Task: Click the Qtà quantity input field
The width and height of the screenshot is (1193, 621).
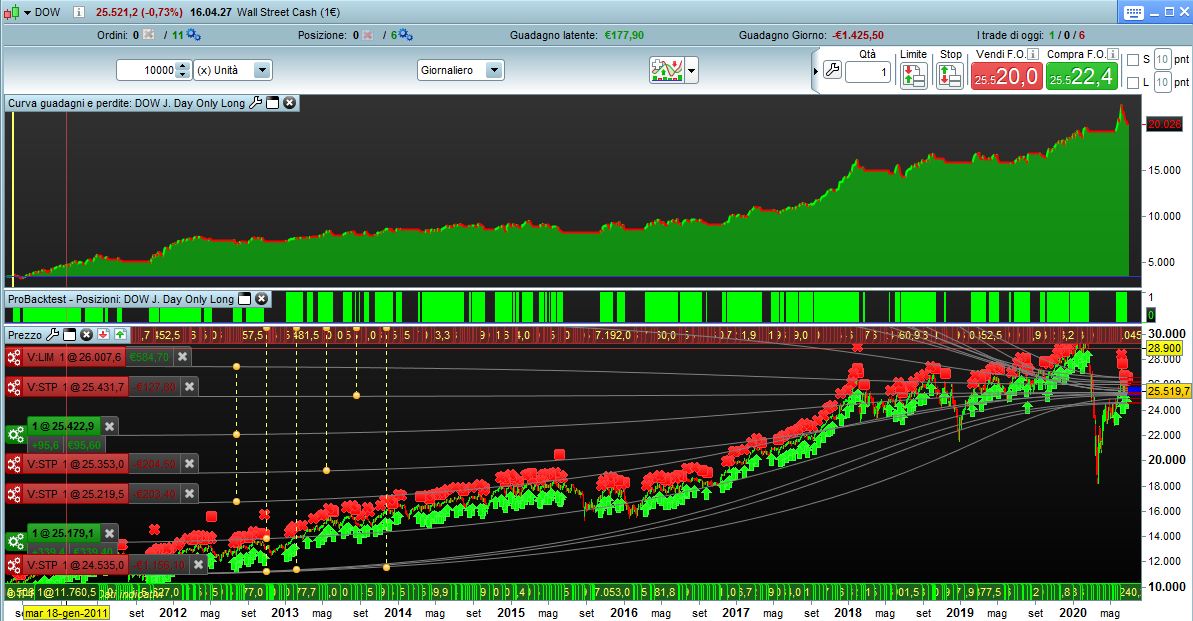Action: click(x=867, y=72)
